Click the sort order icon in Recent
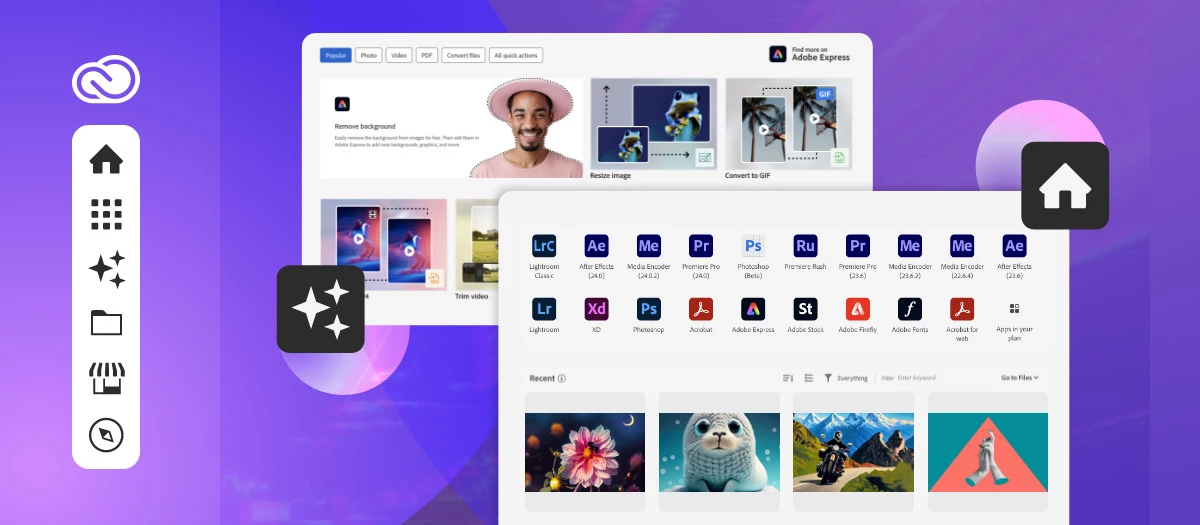Screen dimensions: 1200x525 [x=787, y=378]
